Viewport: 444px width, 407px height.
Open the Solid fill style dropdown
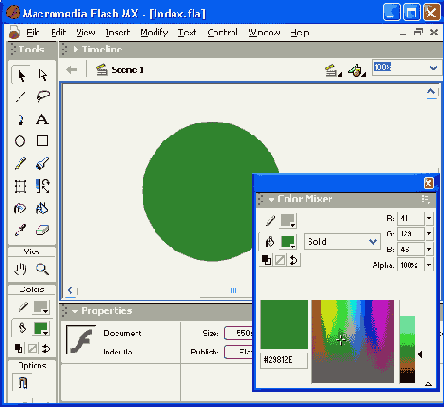342,242
